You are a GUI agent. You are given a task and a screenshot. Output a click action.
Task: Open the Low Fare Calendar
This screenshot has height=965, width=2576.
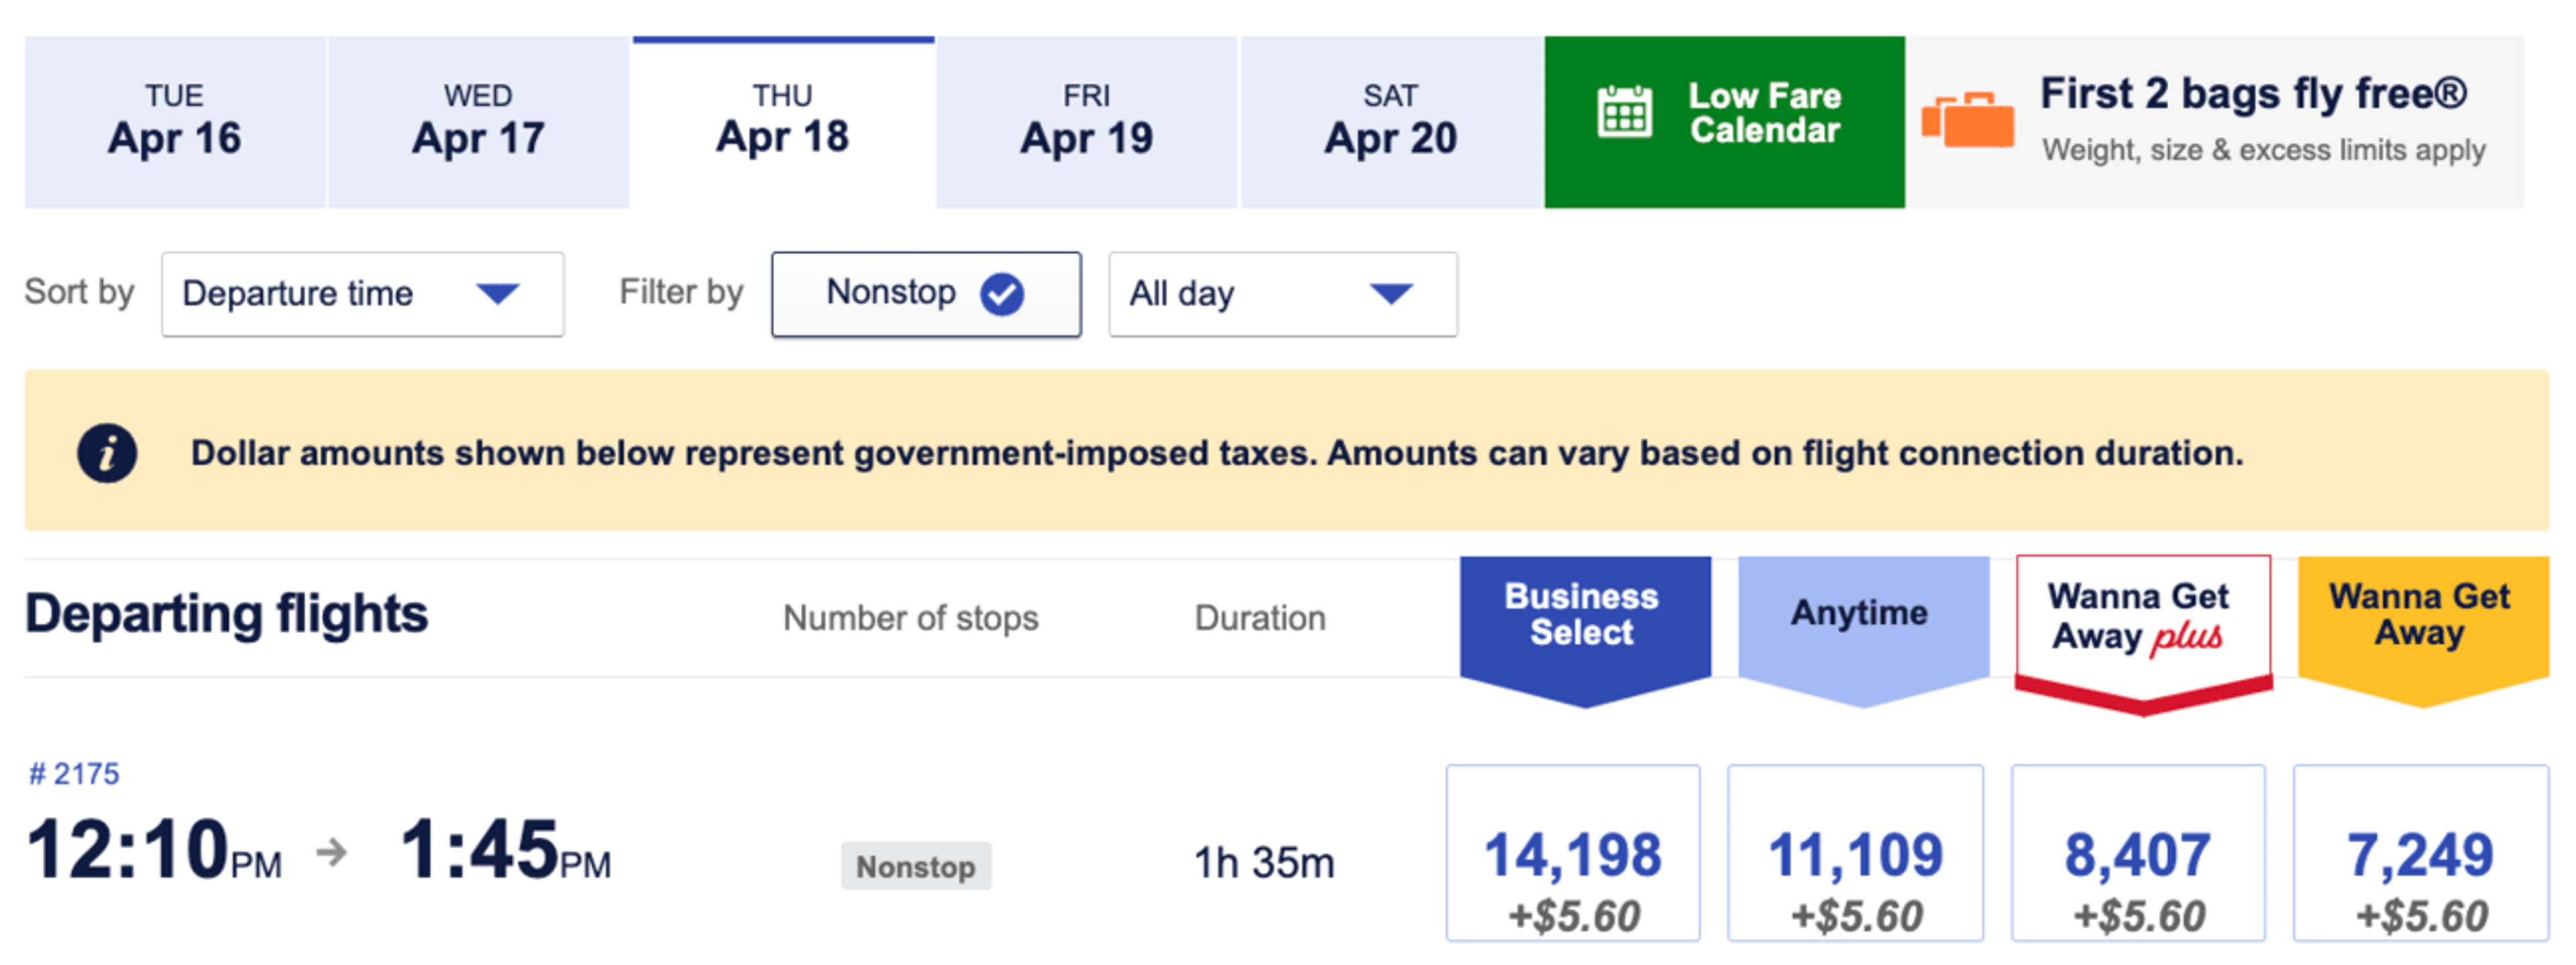[1725, 122]
